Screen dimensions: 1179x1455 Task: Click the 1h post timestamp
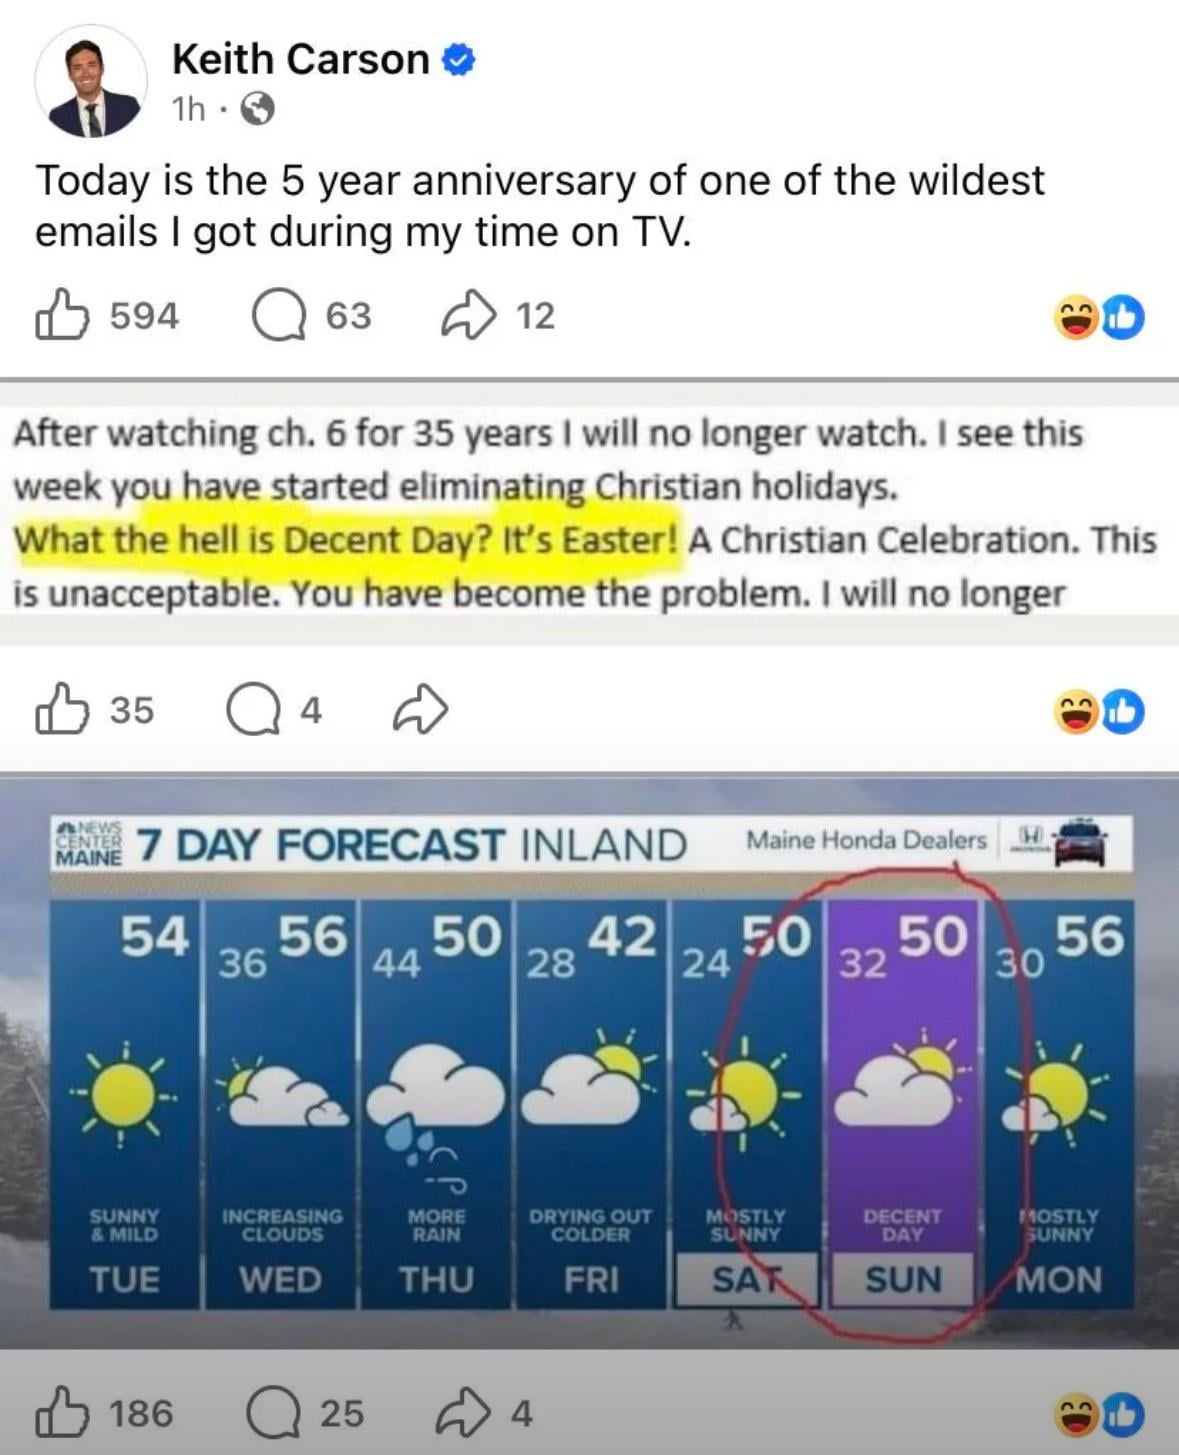click(x=188, y=108)
